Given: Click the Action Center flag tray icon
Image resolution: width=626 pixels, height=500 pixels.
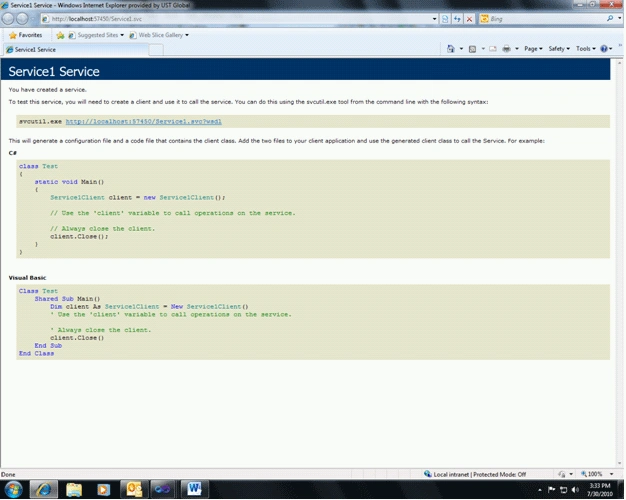Looking at the screenshot, I should pyautogui.click(x=552, y=490).
